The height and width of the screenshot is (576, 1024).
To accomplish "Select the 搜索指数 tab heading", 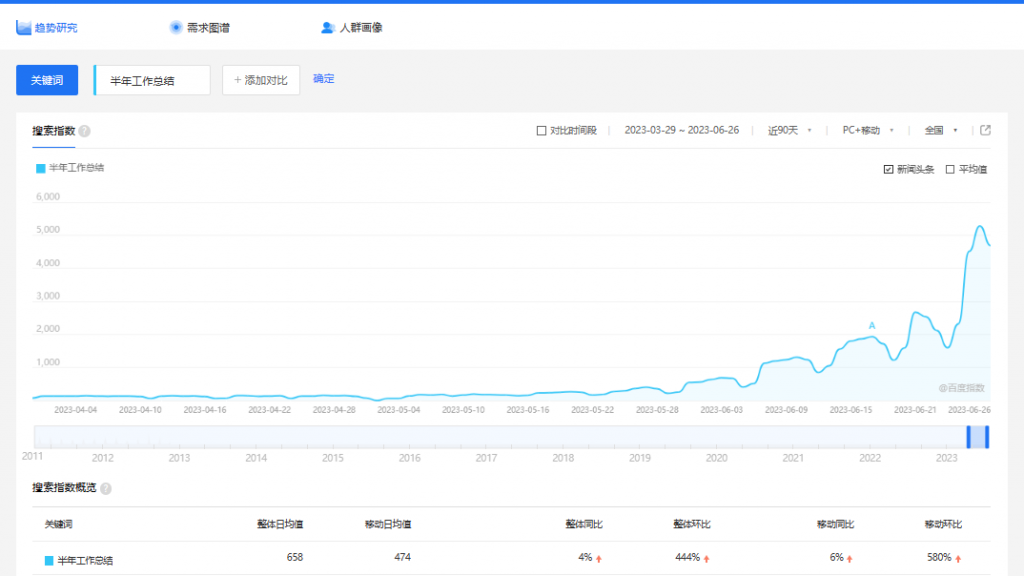I will 53,131.
